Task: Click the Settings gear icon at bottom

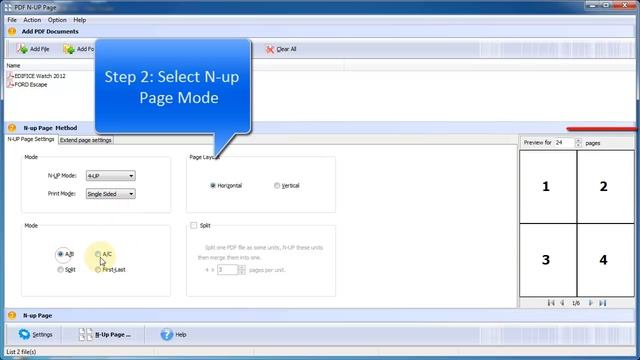Action: 24,334
